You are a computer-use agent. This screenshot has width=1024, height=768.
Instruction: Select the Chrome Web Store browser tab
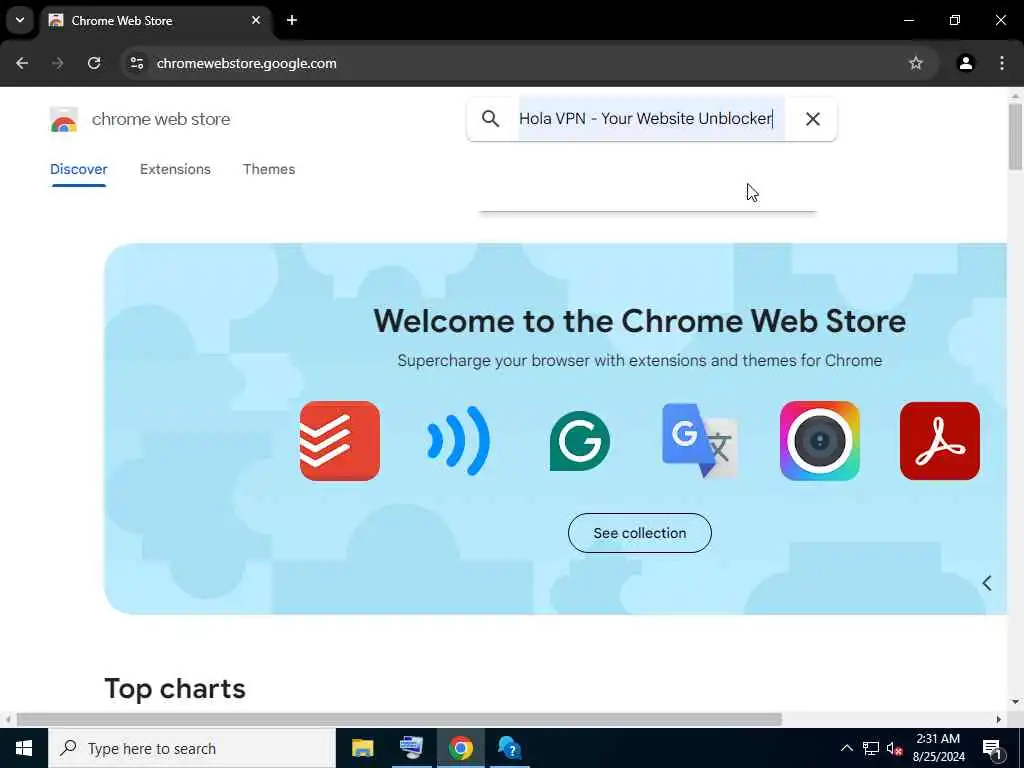tap(157, 20)
